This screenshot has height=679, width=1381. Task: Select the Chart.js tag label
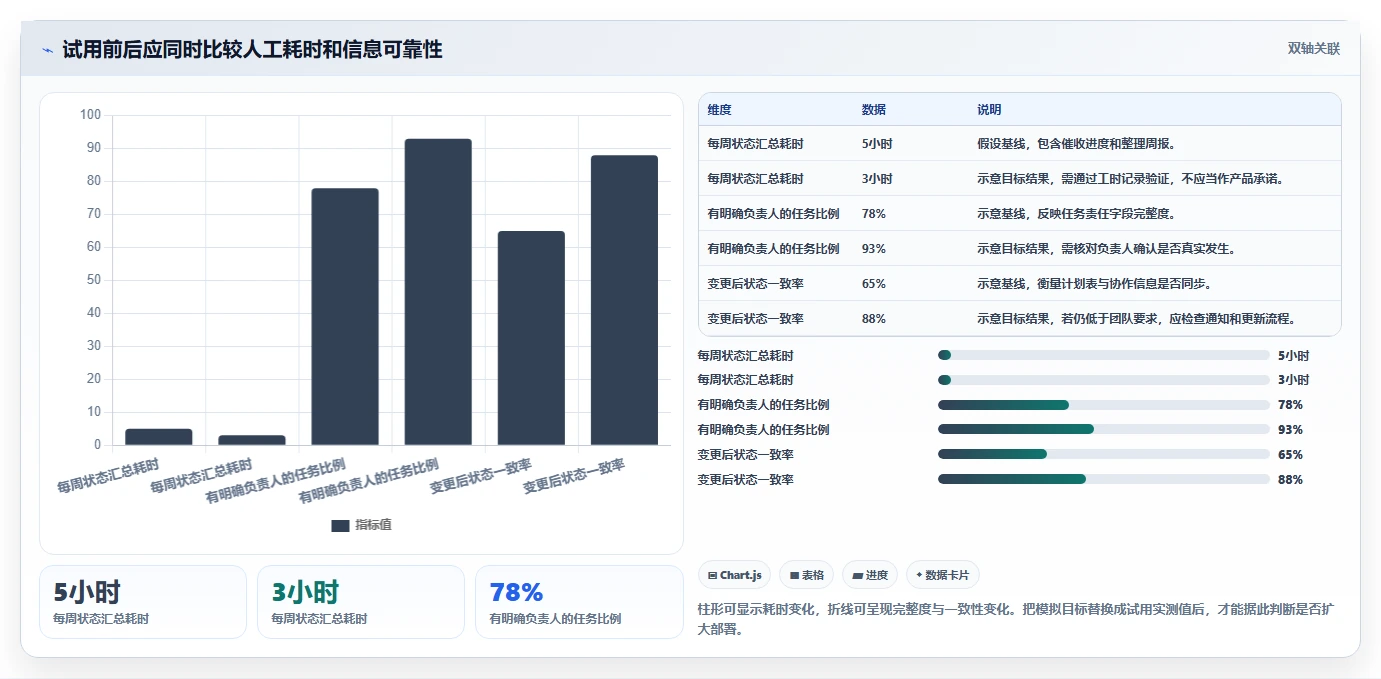pos(740,575)
